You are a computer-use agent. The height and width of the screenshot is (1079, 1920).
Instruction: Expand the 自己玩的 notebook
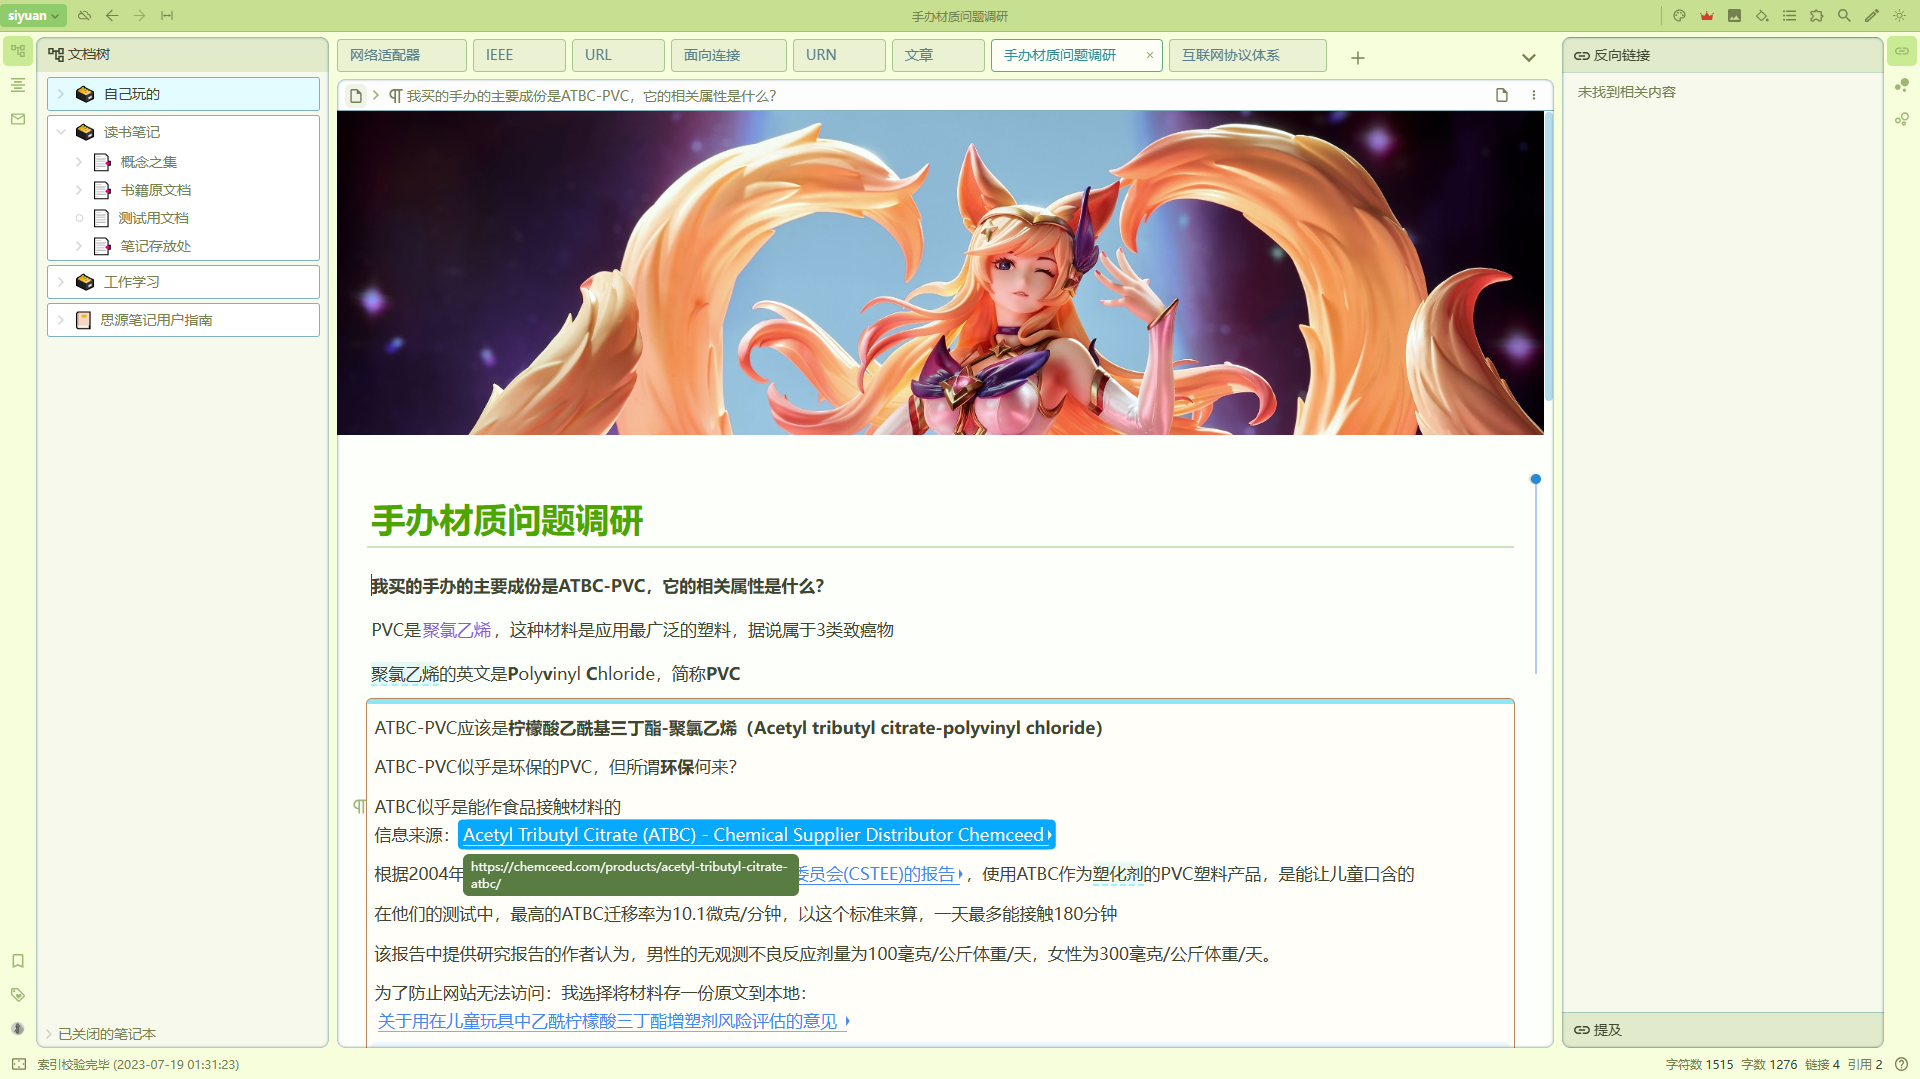(x=61, y=94)
